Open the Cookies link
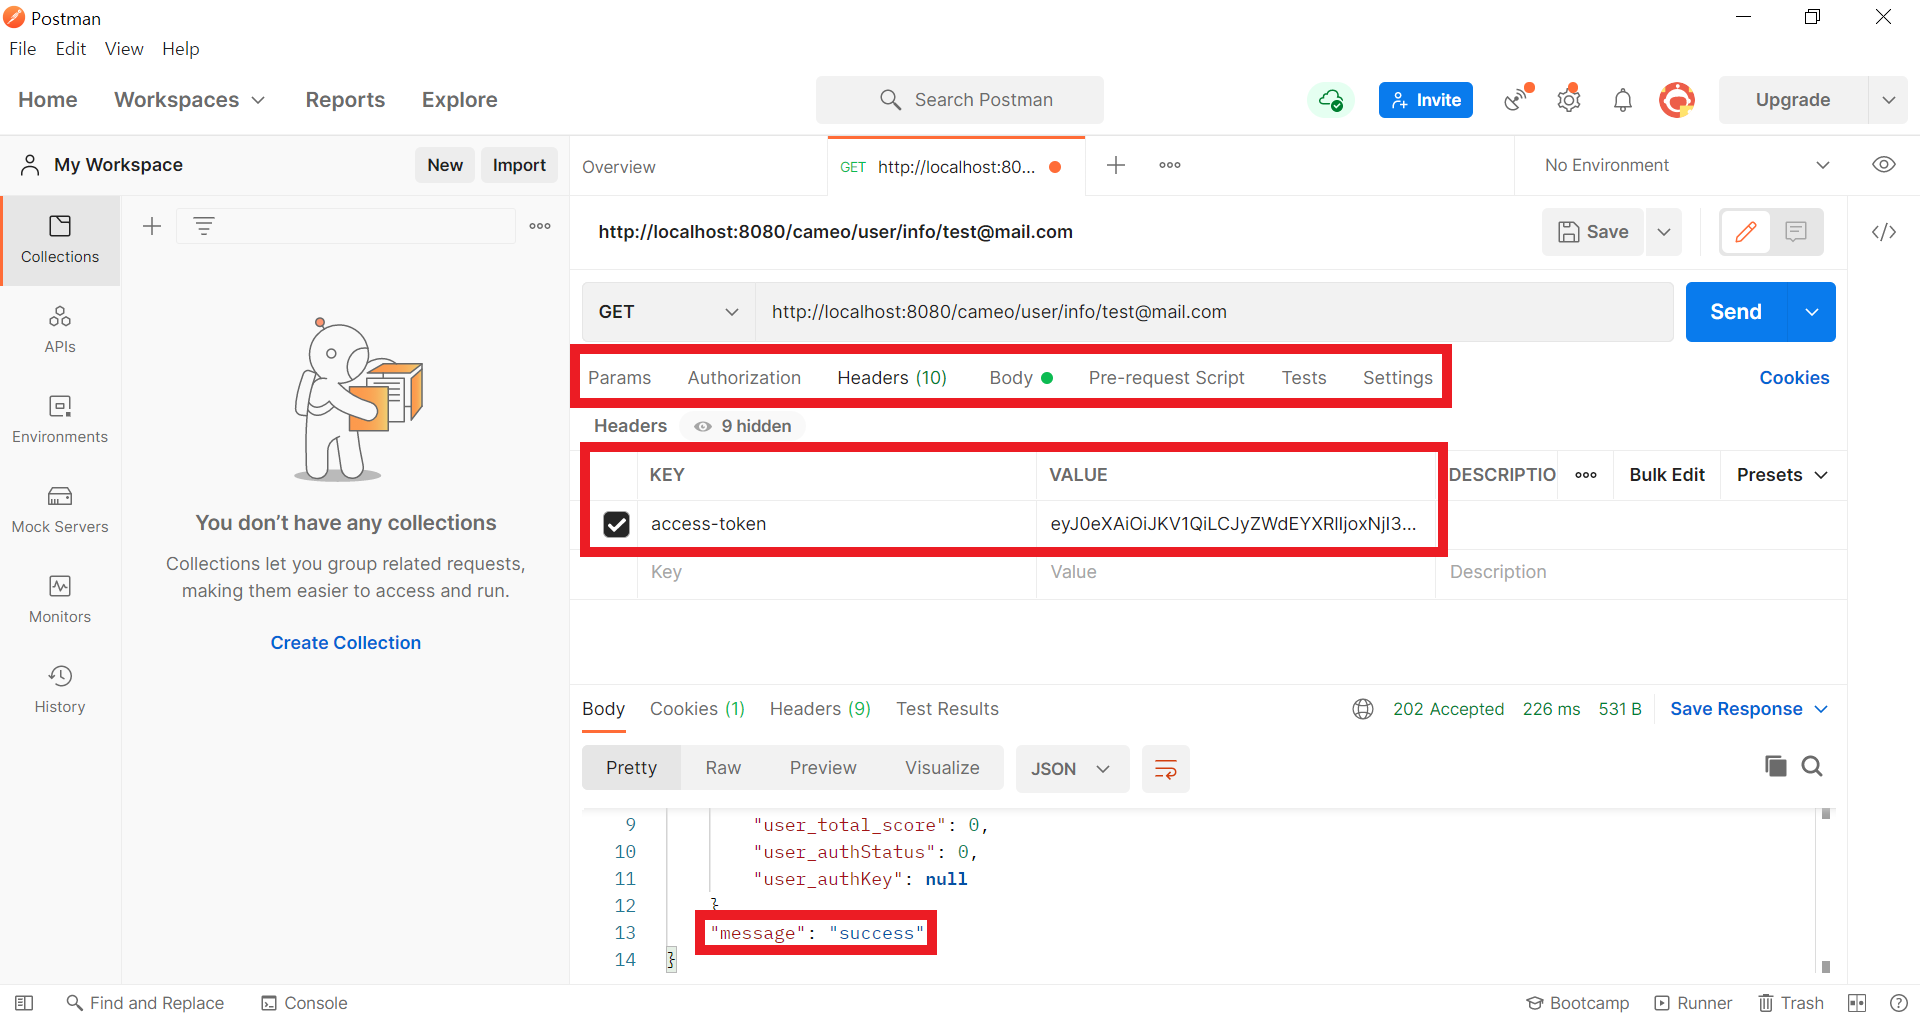Screen dimensions: 1920x1020 [x=1794, y=378]
